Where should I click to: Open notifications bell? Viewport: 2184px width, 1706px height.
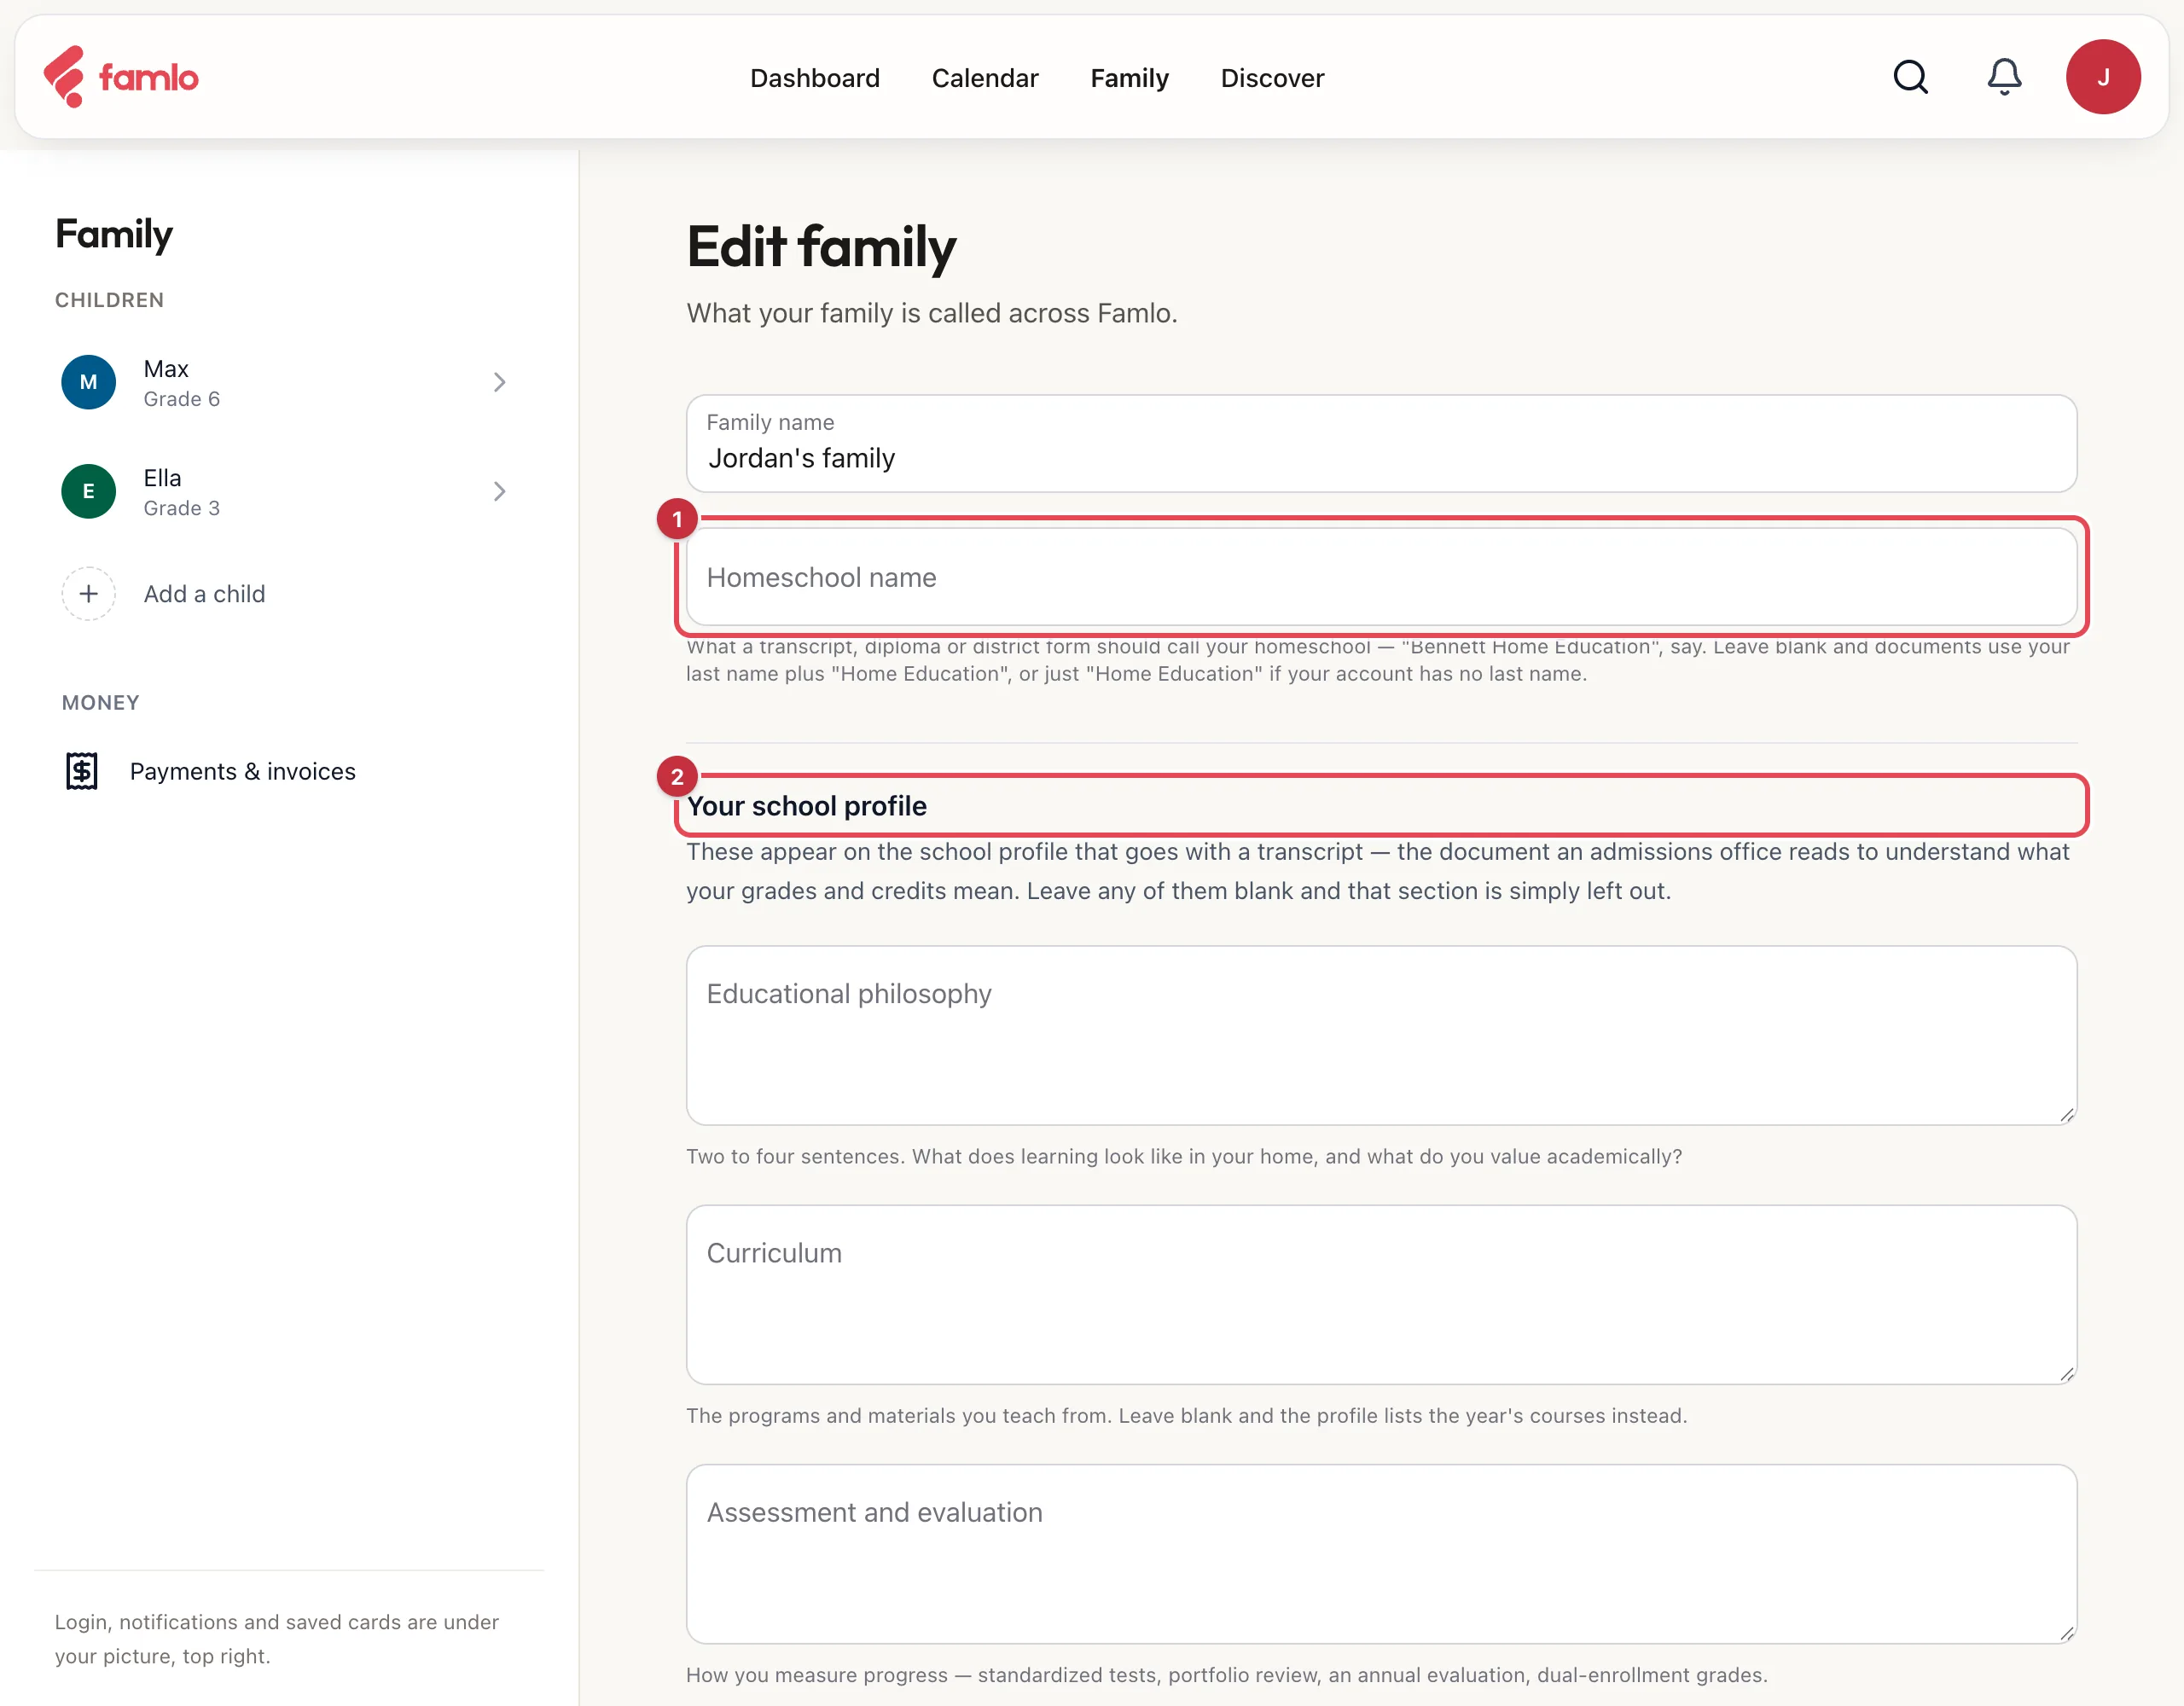tap(2004, 77)
